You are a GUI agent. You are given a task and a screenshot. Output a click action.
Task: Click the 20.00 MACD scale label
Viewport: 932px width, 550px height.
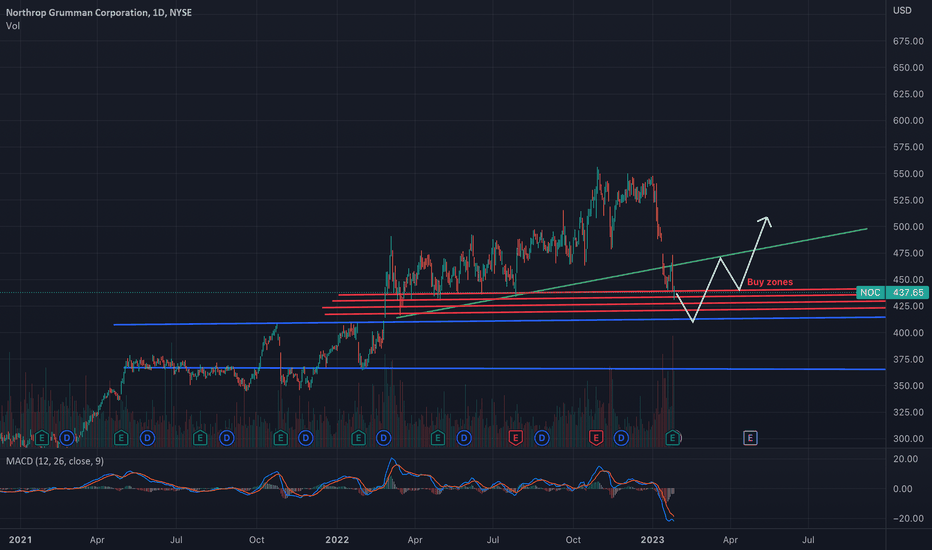click(x=903, y=459)
